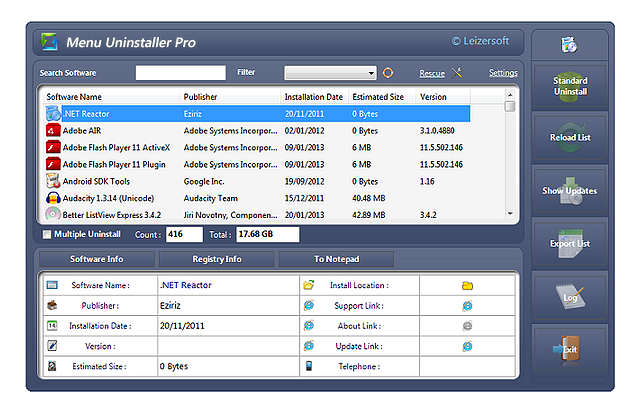Click the Android SDK Tools icon

[53, 181]
